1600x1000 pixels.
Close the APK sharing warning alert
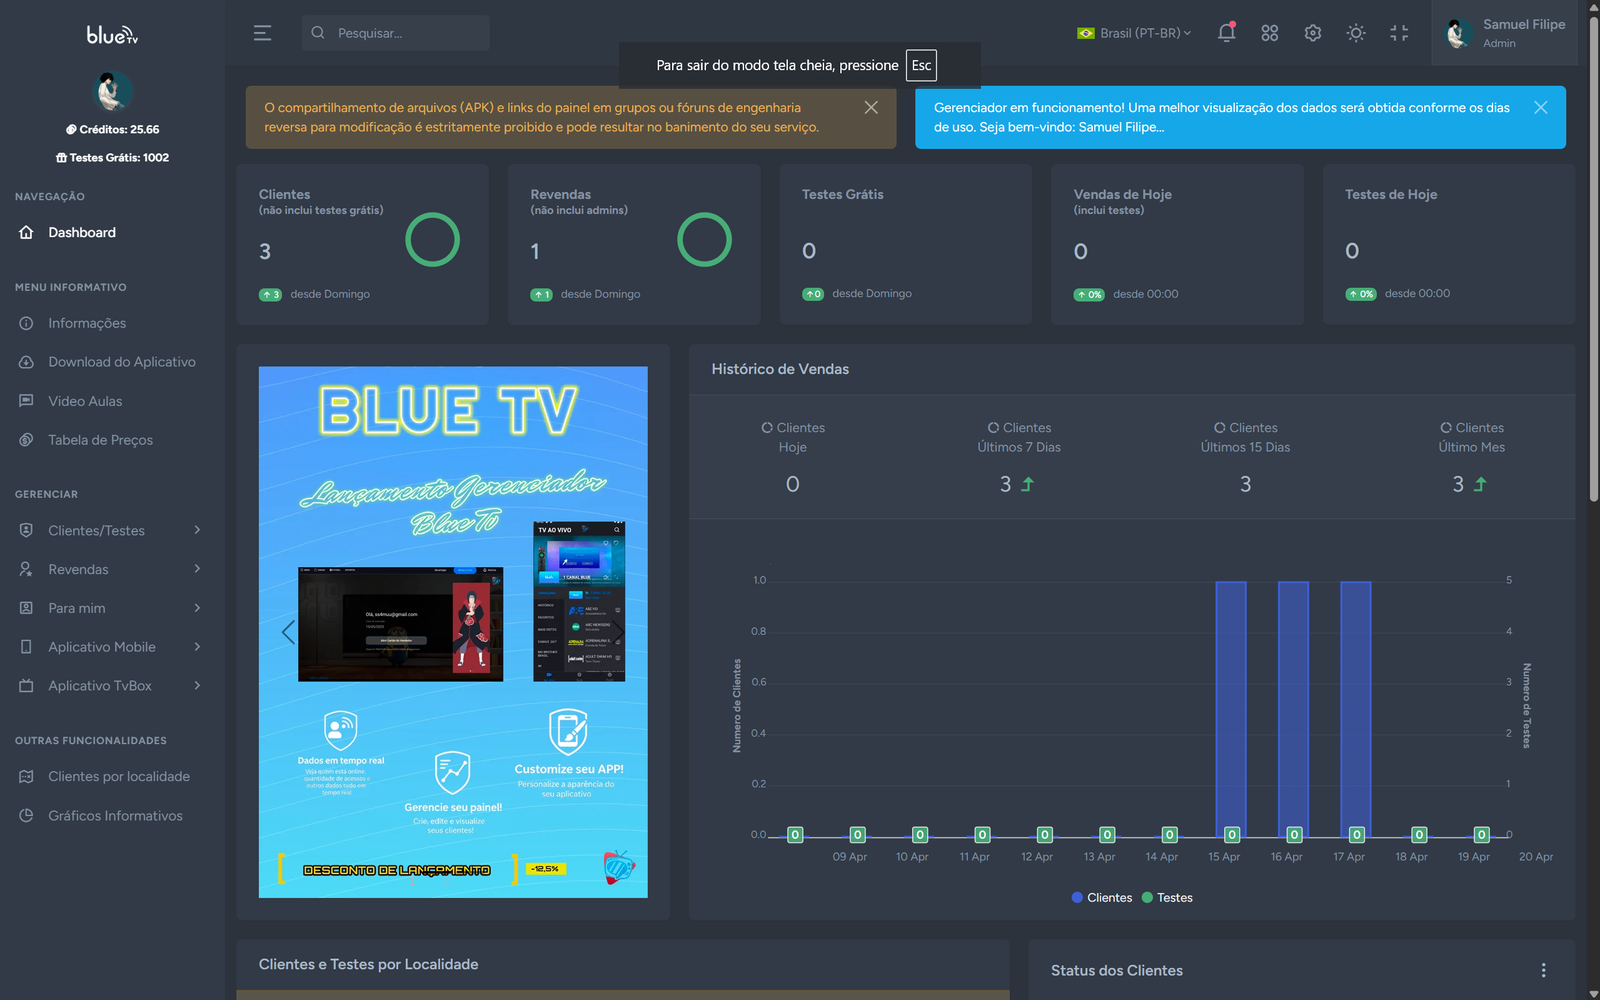(871, 107)
